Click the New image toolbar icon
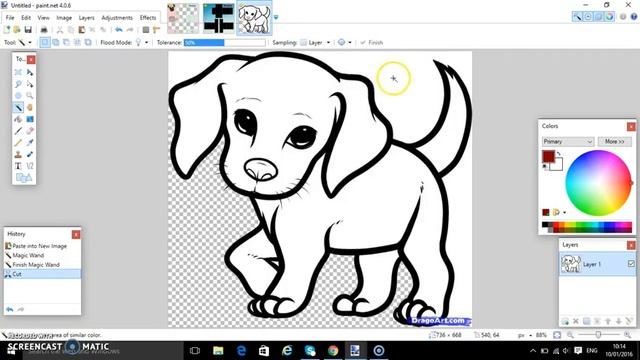The width and height of the screenshot is (640, 360). [x=7, y=29]
